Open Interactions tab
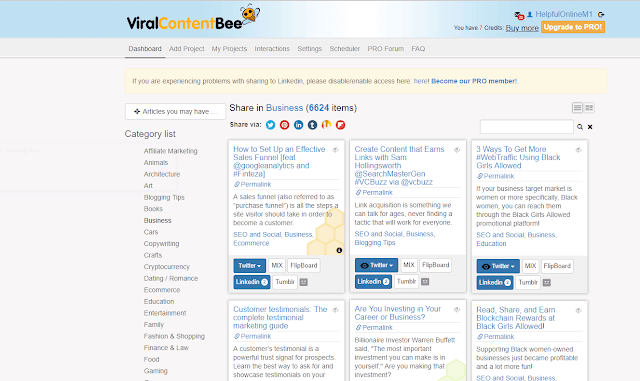Viewport: 640px width, 381px height. tap(272, 49)
